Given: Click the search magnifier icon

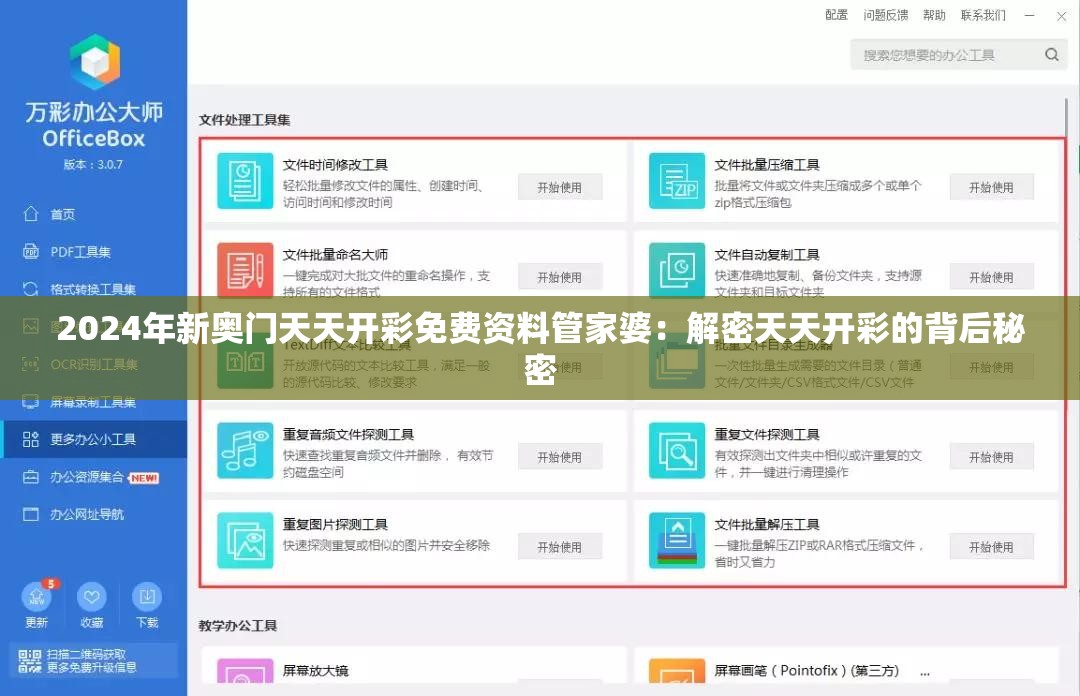Looking at the screenshot, I should 1051,54.
